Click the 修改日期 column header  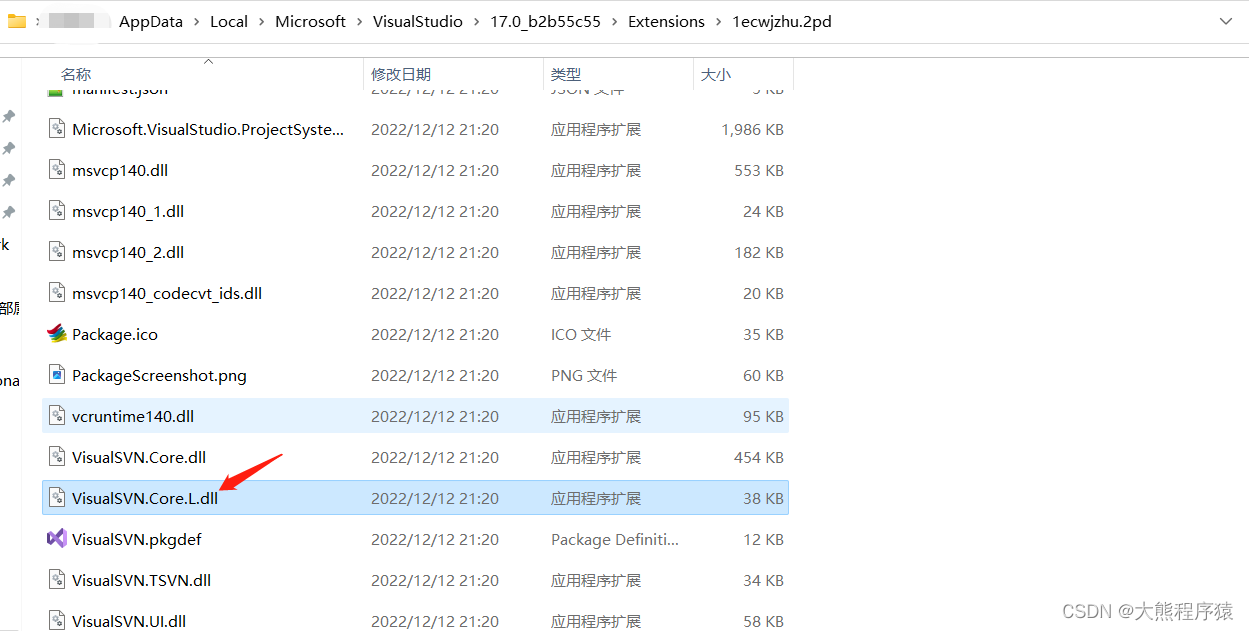(x=400, y=74)
